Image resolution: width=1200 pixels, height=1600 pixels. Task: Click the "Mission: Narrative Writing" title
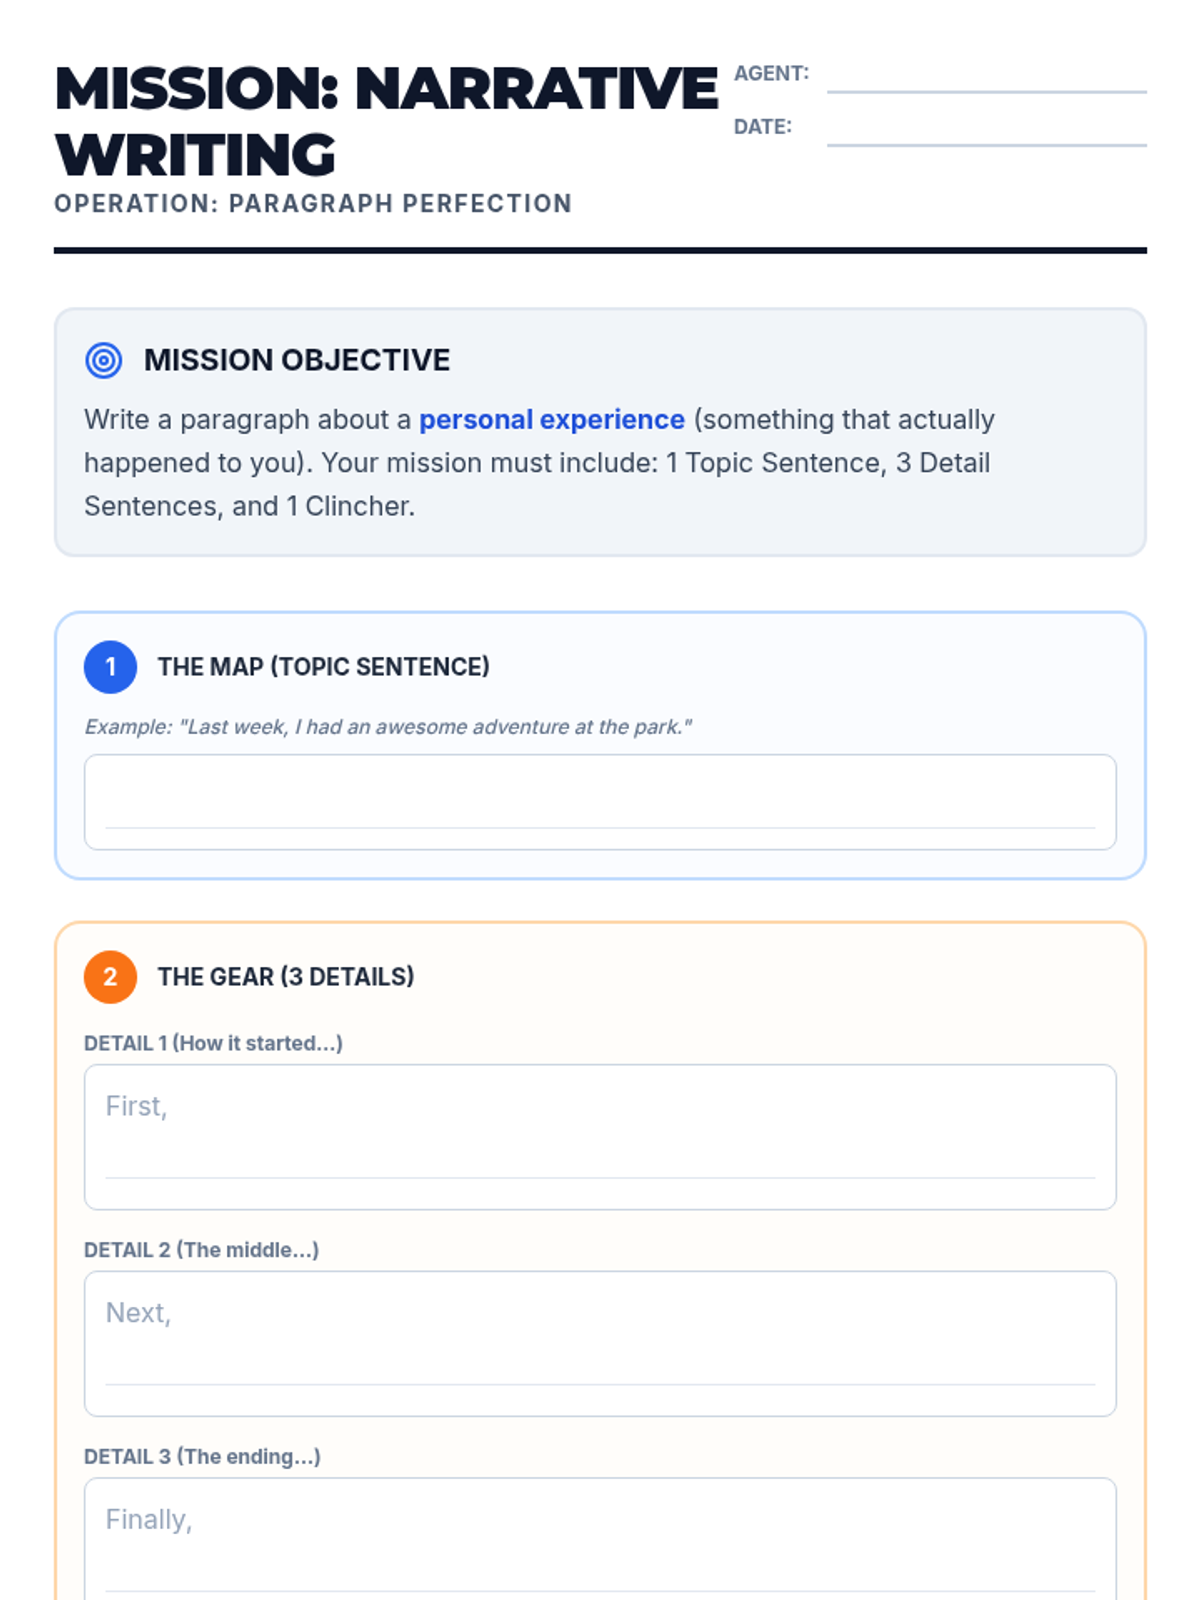(x=386, y=121)
